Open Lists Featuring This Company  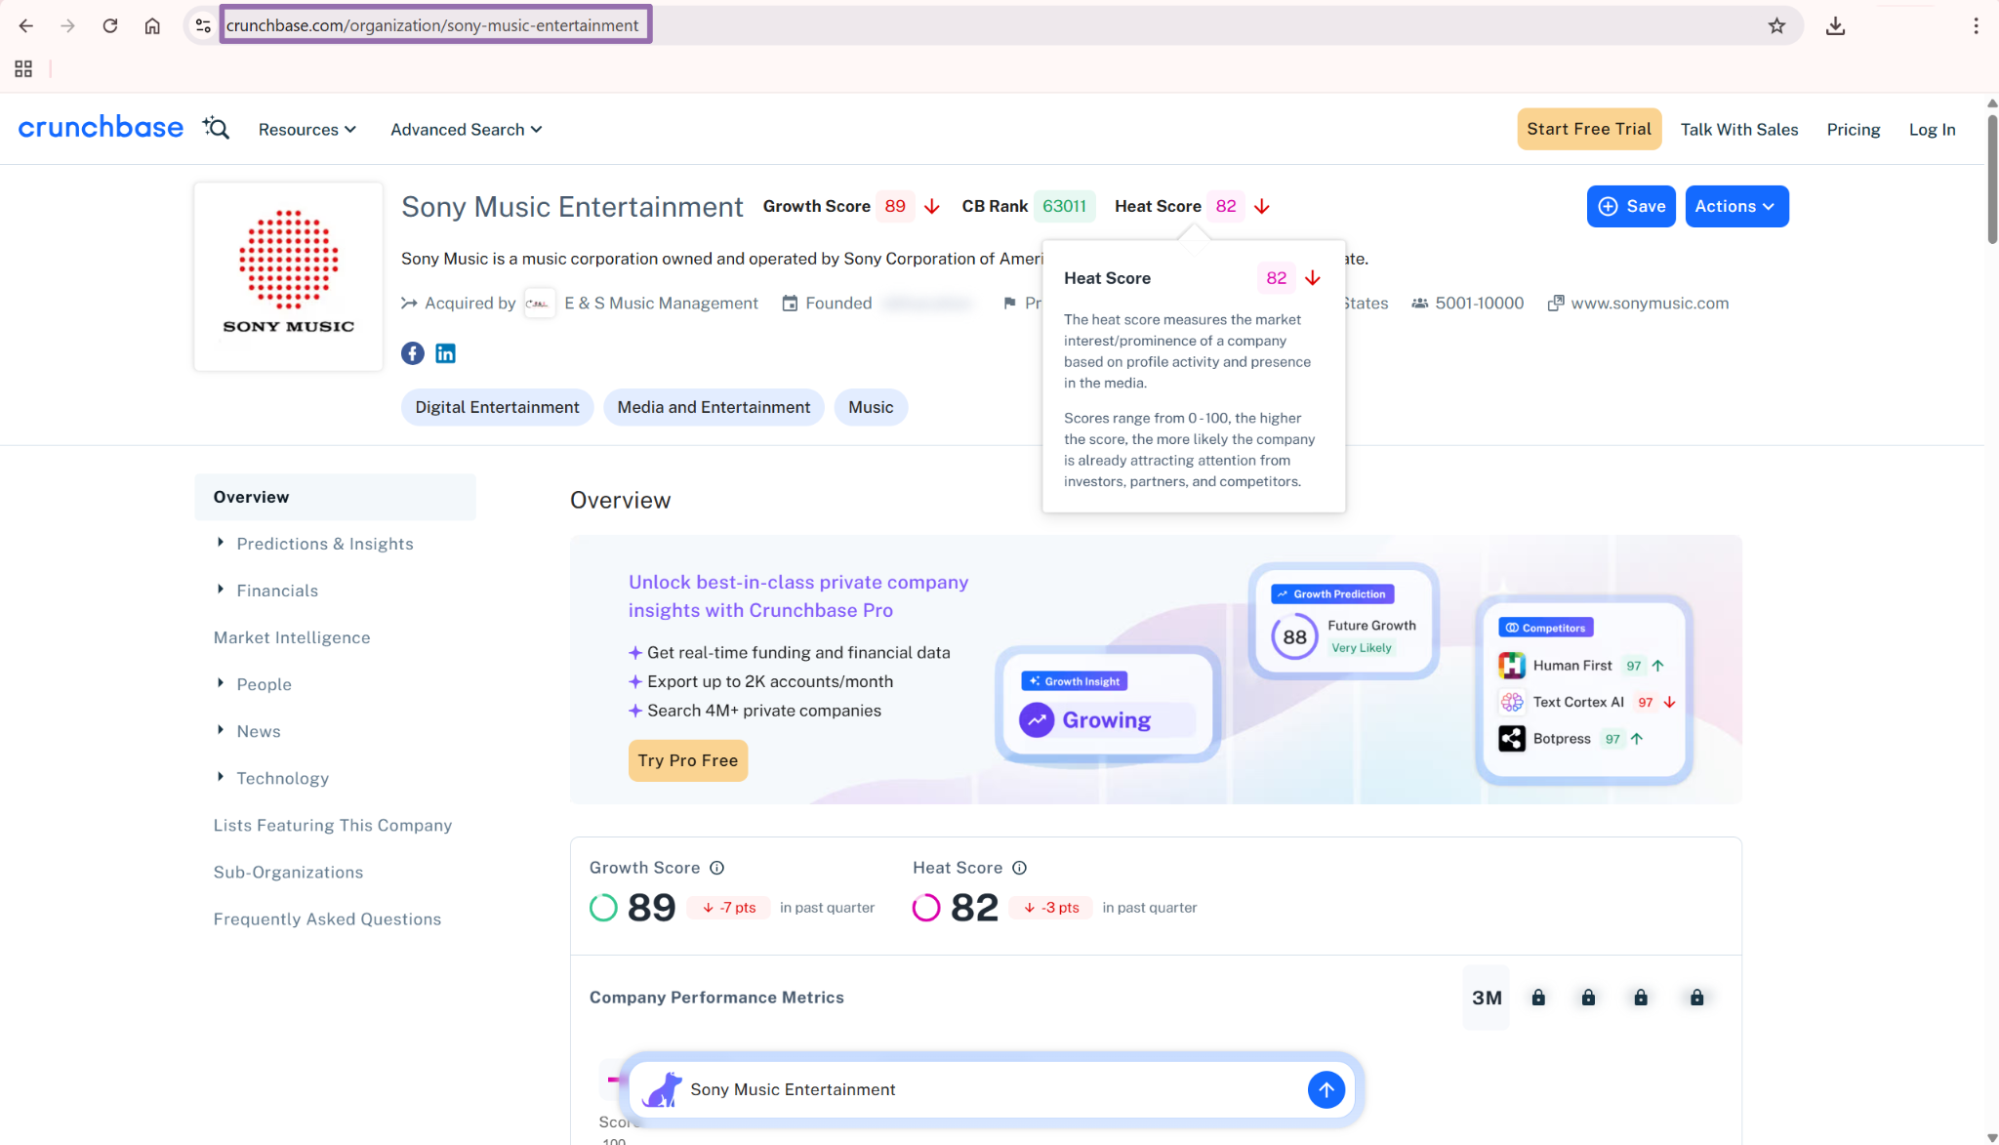coord(332,826)
